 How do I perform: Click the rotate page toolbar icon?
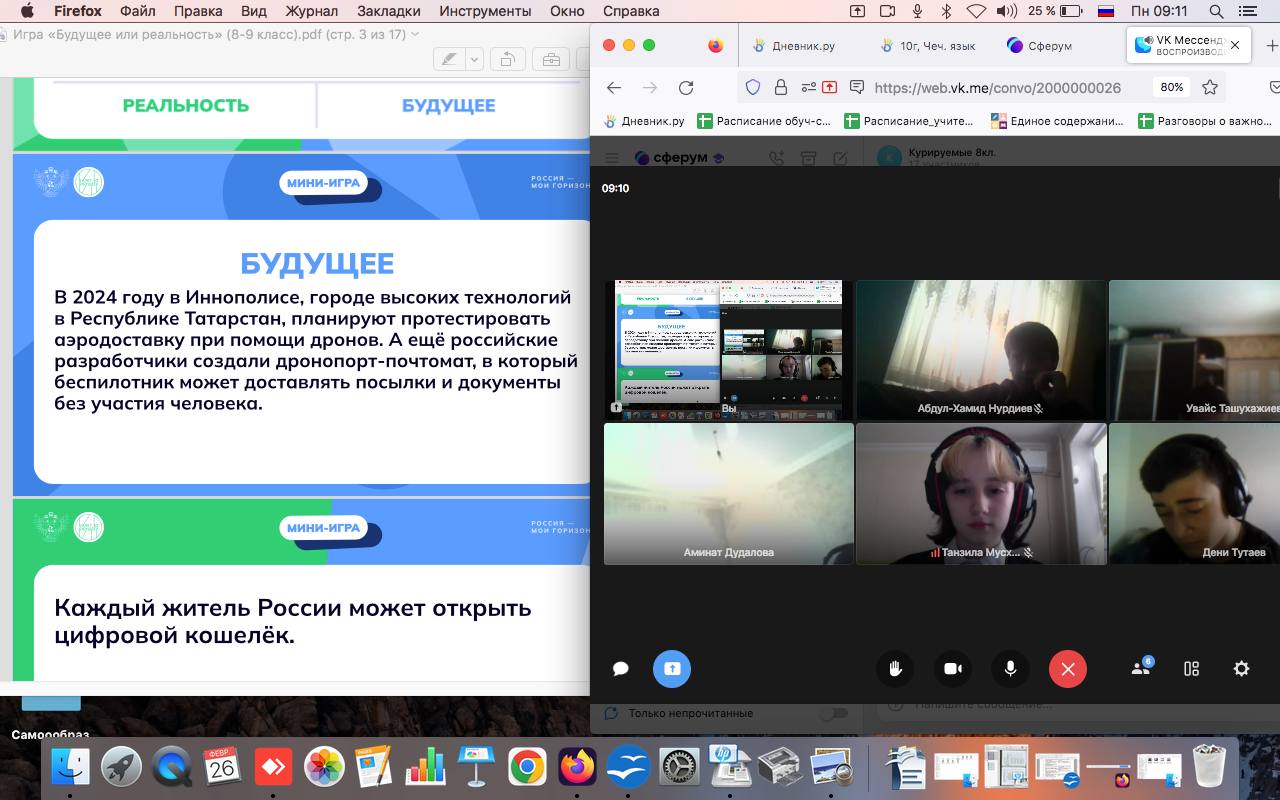coord(507,59)
